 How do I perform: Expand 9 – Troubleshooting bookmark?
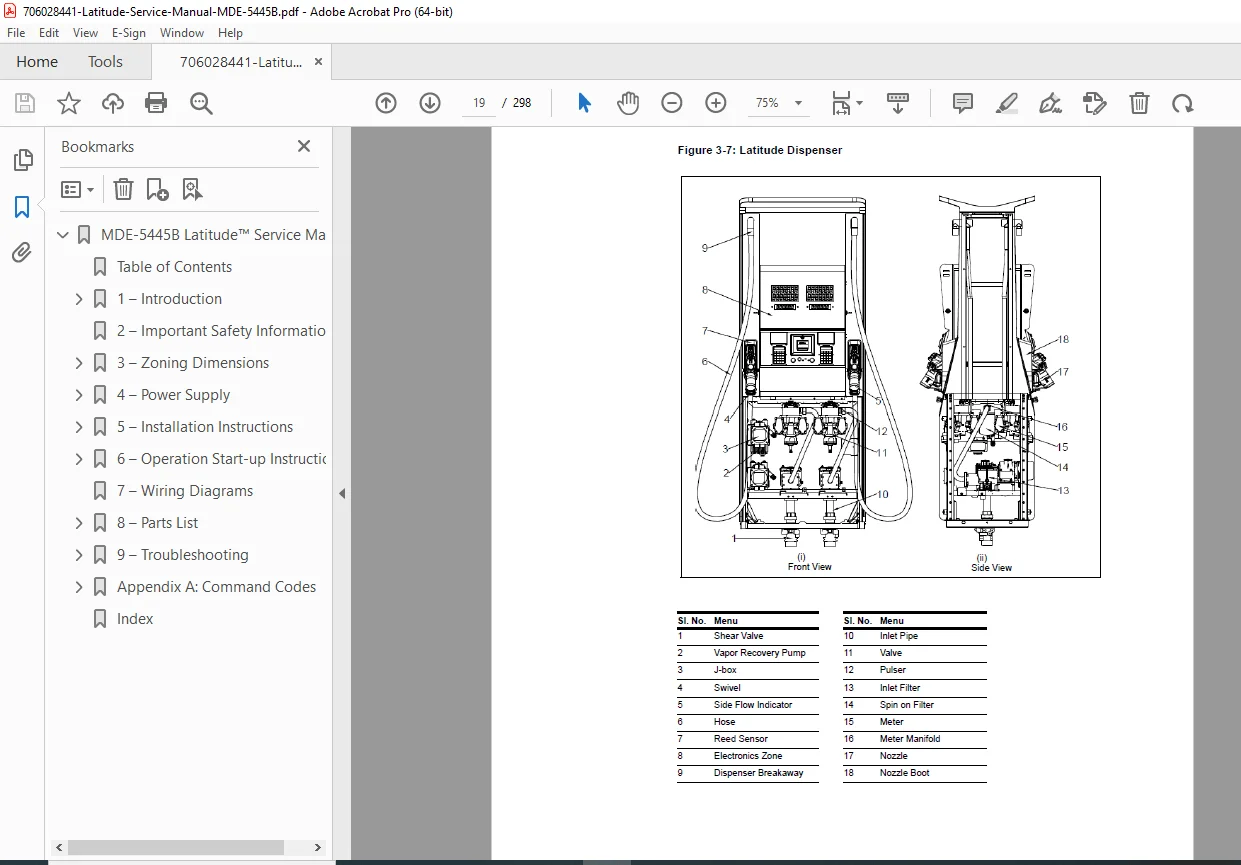[79, 555]
